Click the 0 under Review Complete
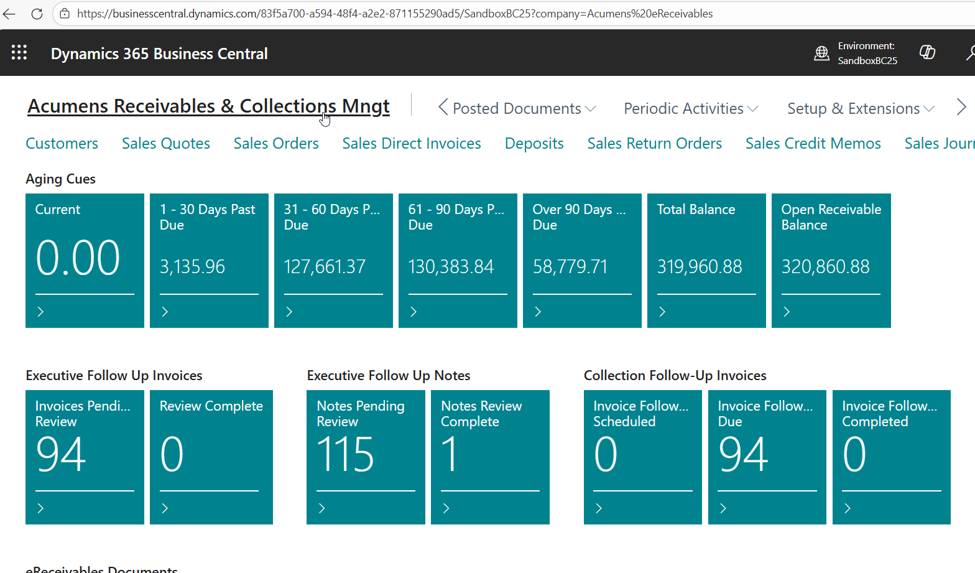 pyautogui.click(x=172, y=454)
